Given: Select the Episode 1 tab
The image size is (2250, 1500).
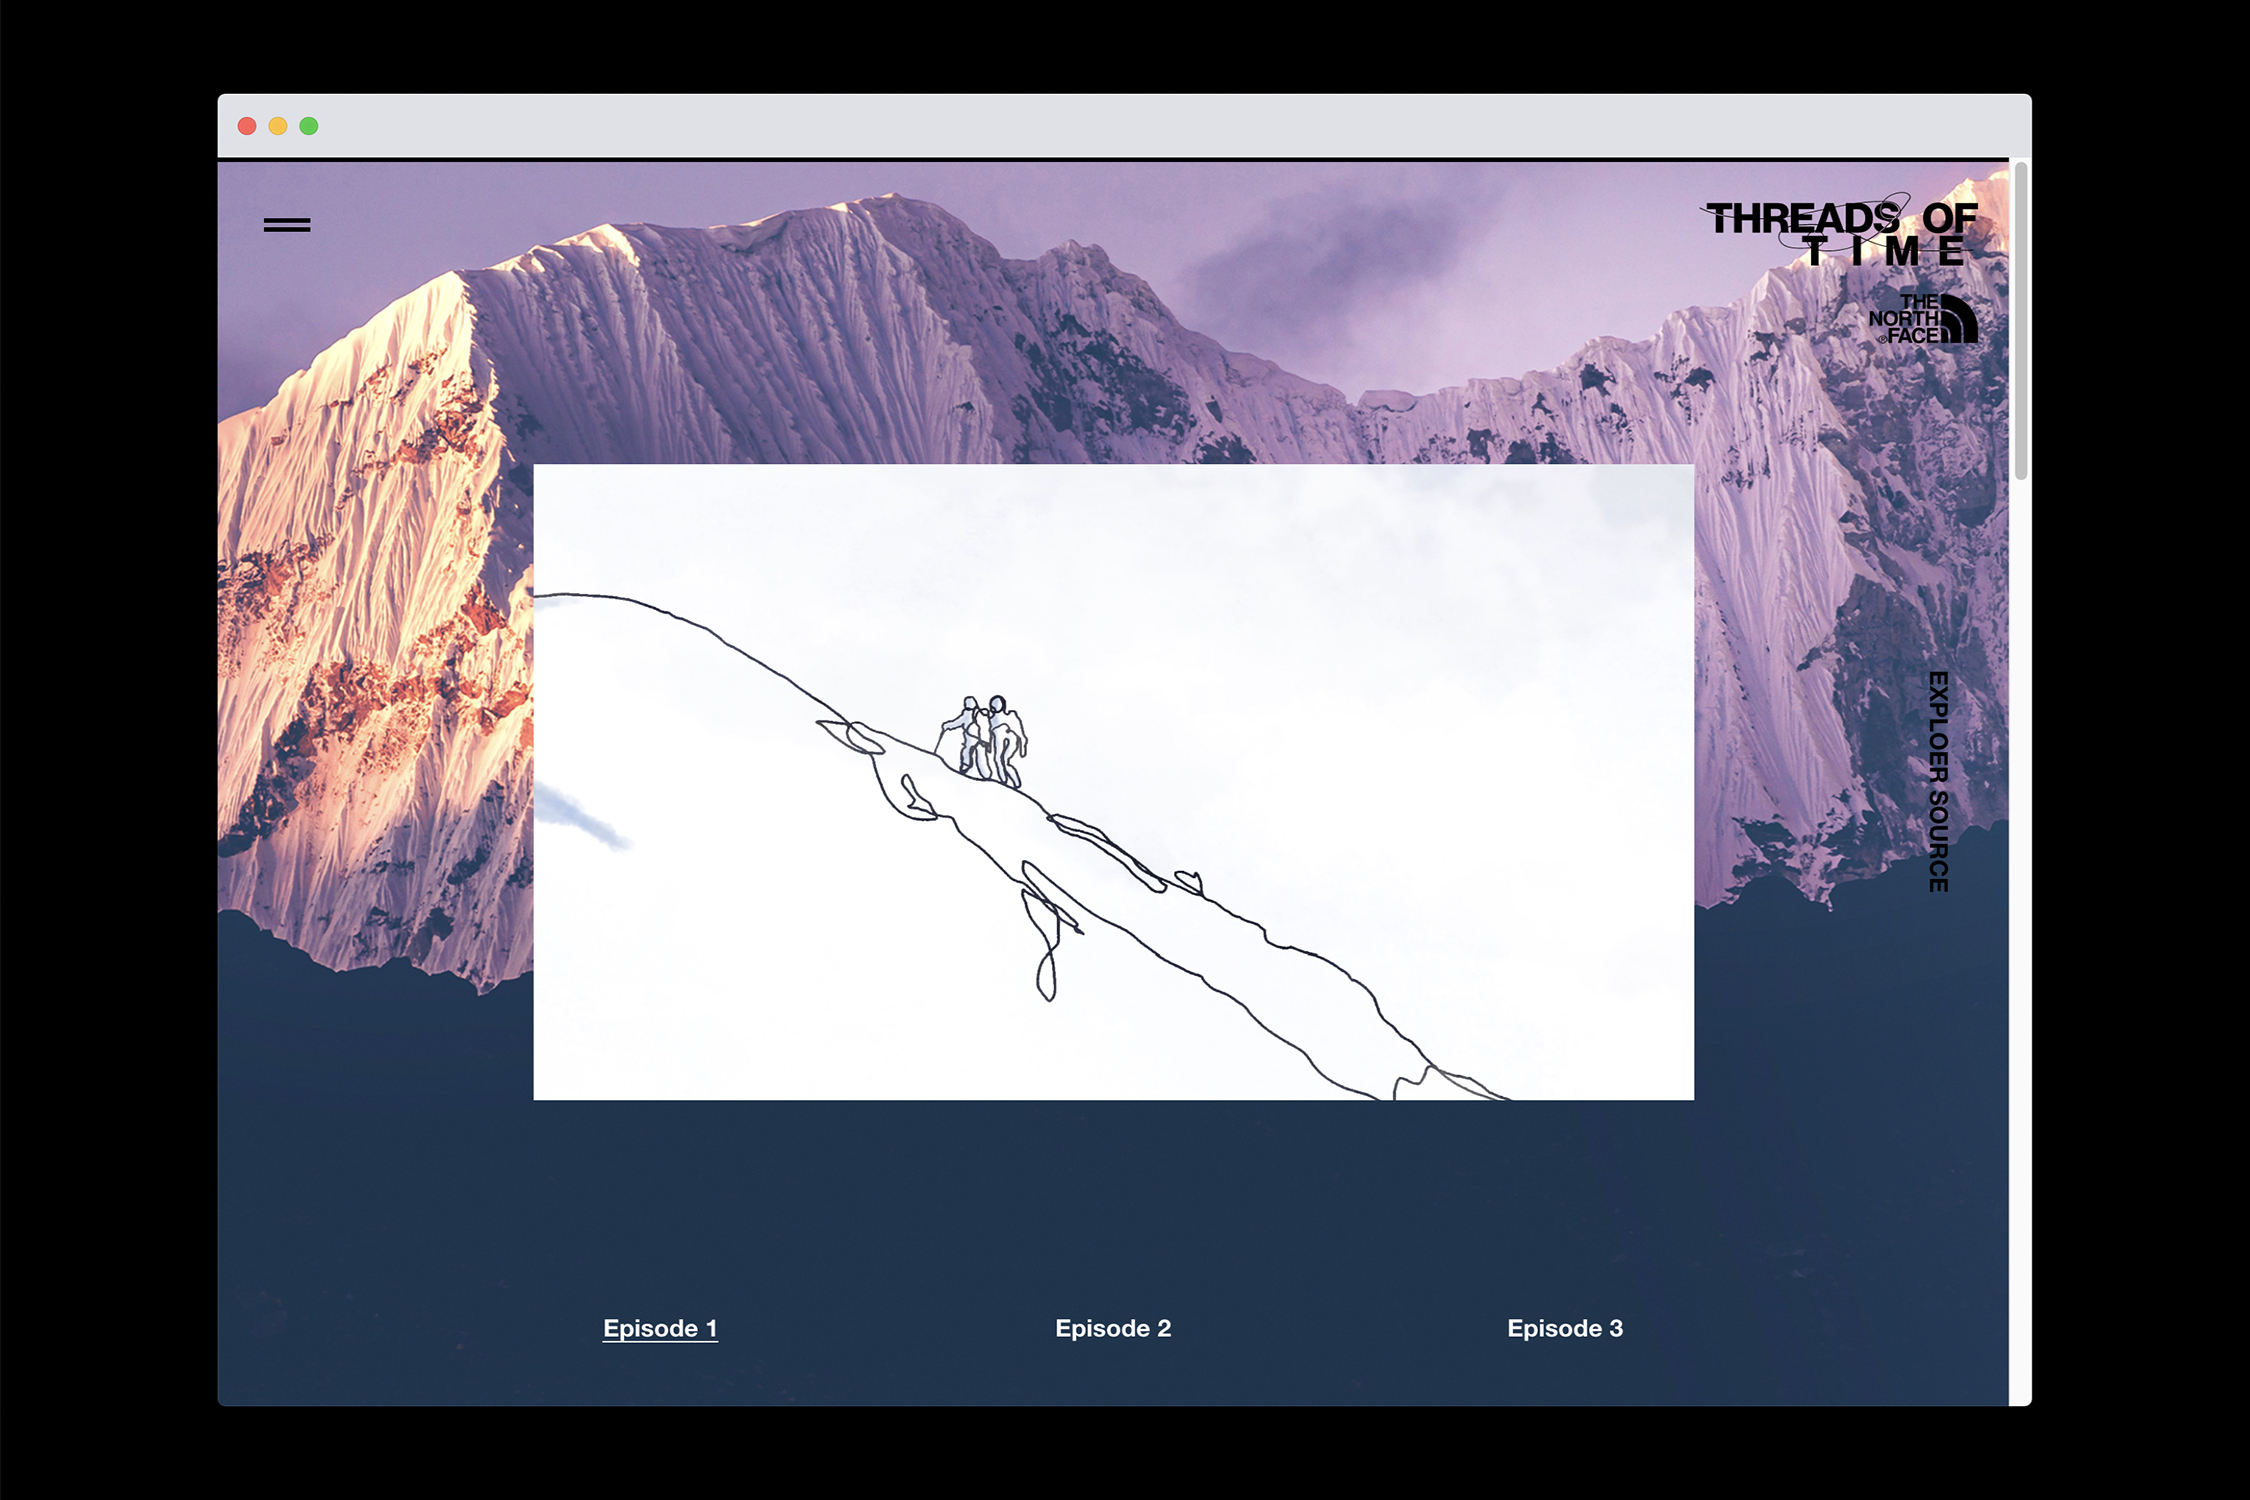Looking at the screenshot, I should coord(660,1328).
